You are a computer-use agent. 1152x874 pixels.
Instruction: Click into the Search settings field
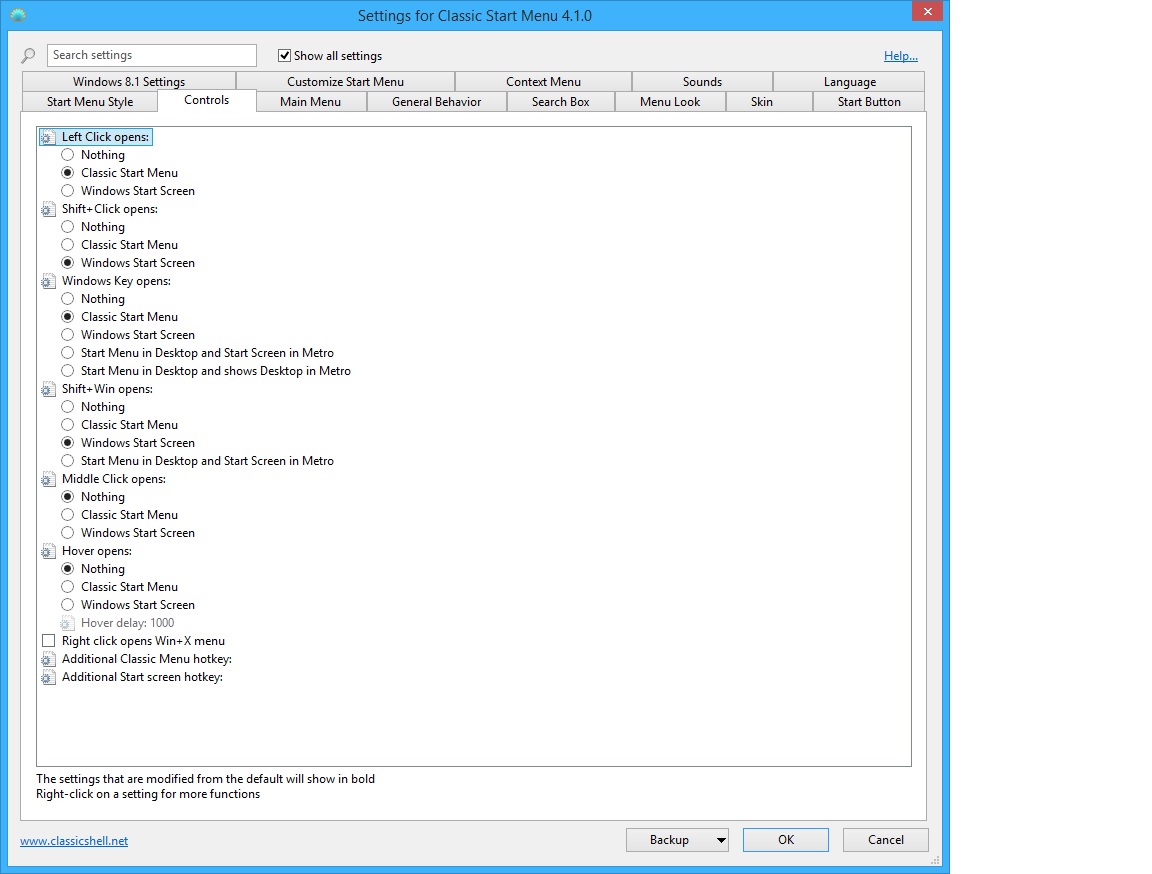[x=151, y=55]
